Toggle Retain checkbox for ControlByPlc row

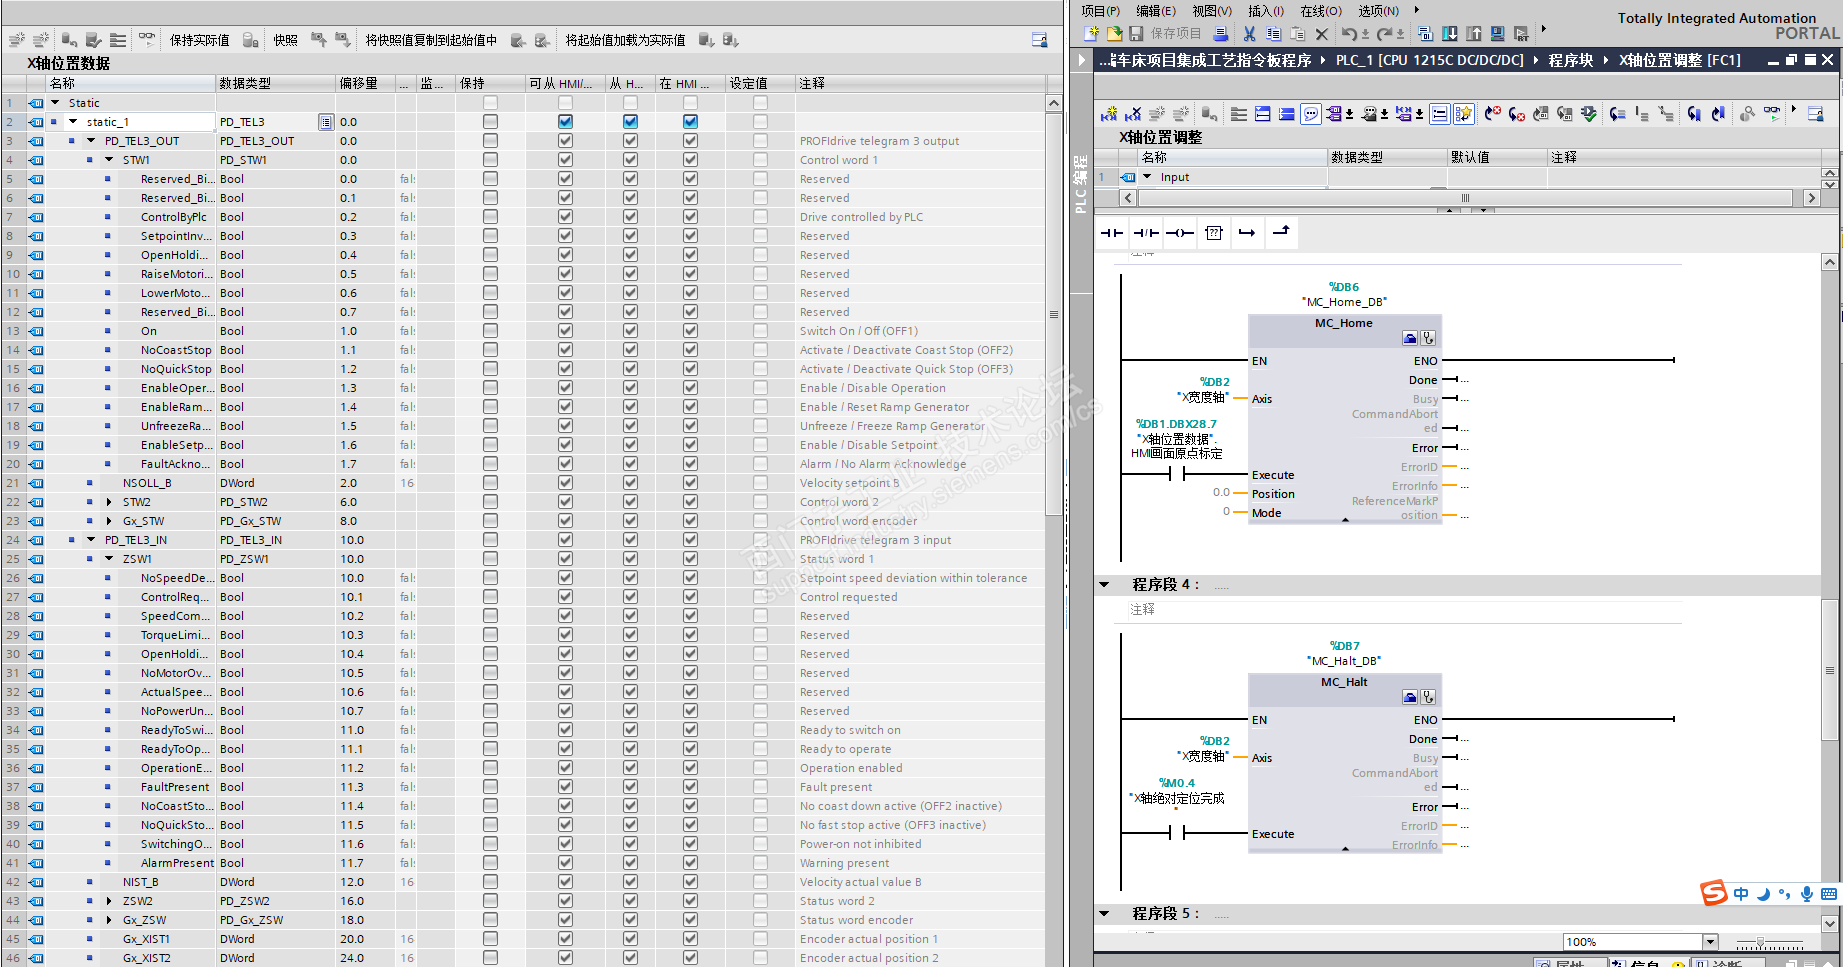click(x=490, y=217)
